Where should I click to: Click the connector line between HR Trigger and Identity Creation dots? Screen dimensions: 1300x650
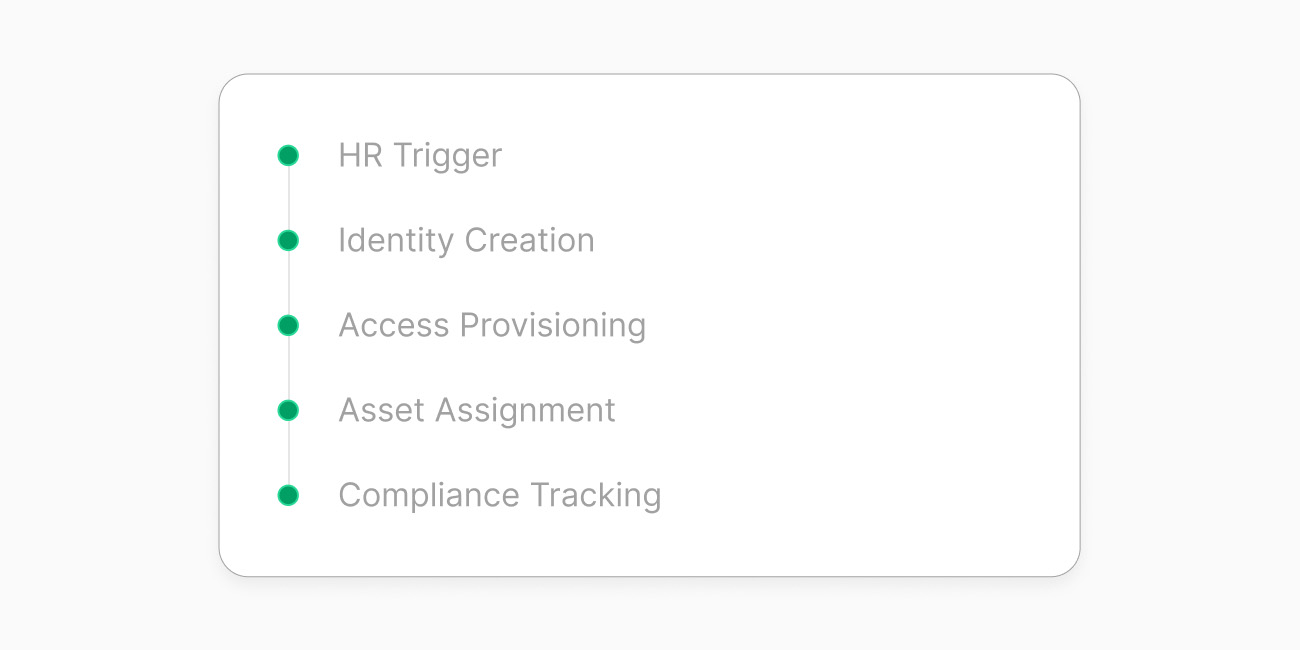pyautogui.click(x=288, y=198)
